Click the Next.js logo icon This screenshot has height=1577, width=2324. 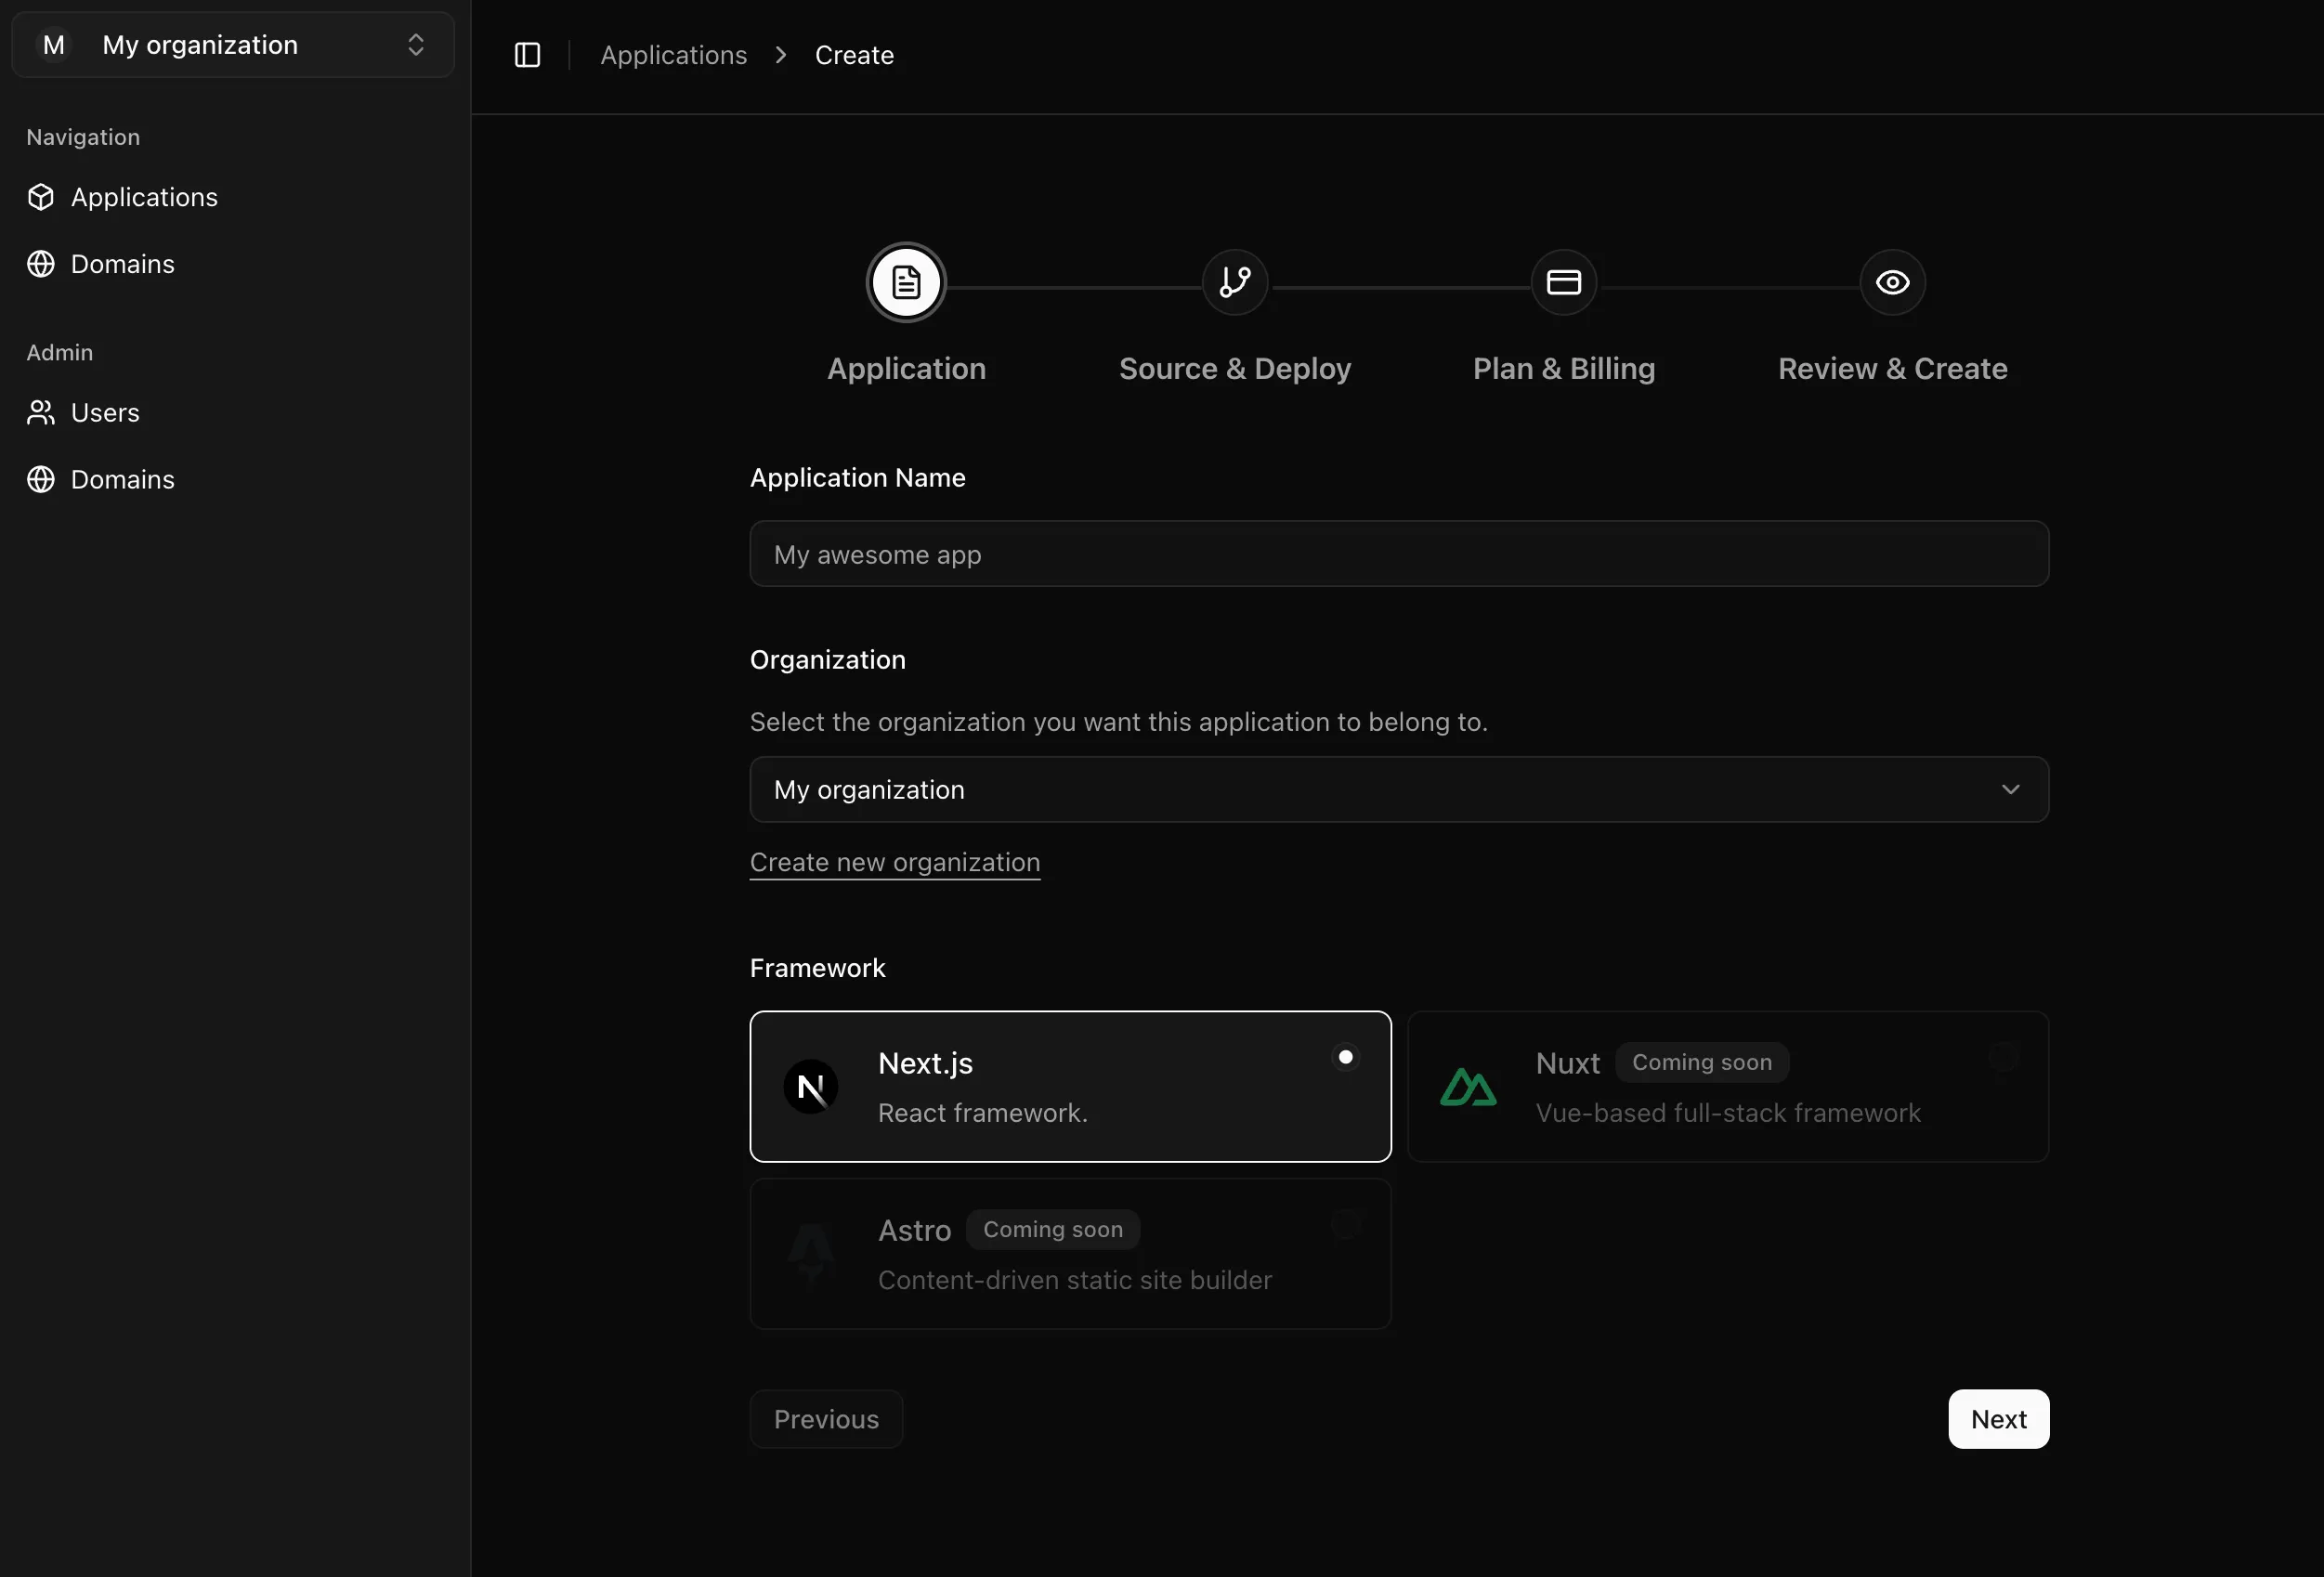tap(811, 1087)
